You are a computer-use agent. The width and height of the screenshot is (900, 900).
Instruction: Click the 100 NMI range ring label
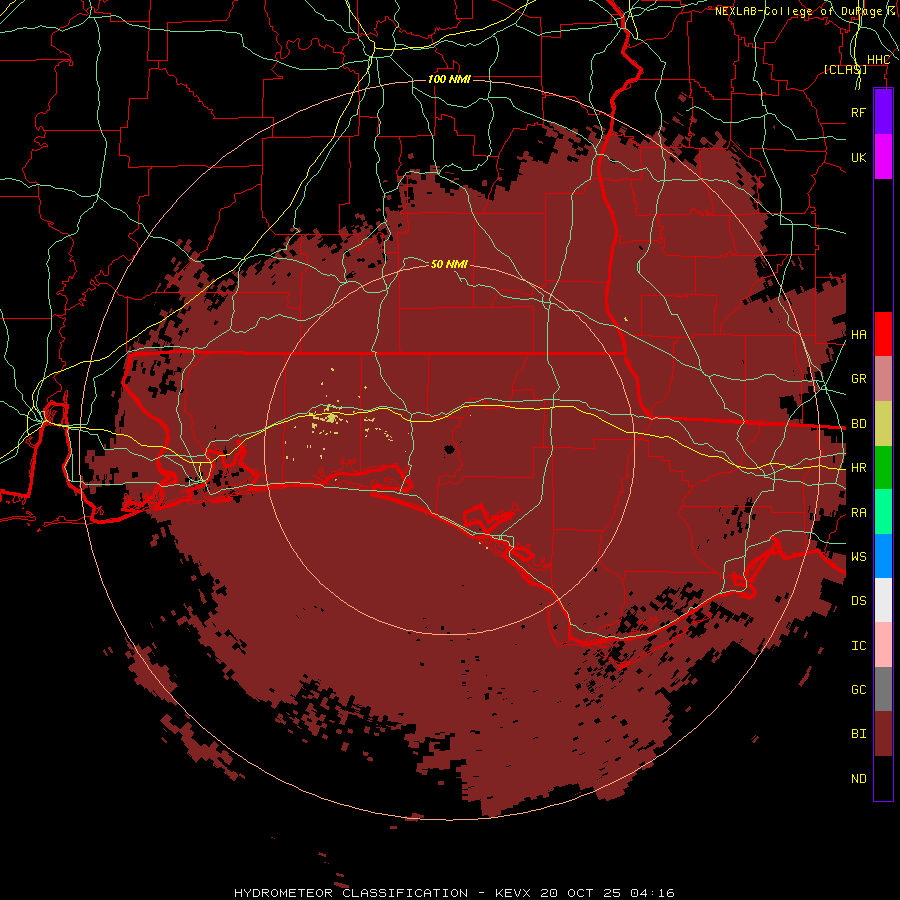449,79
